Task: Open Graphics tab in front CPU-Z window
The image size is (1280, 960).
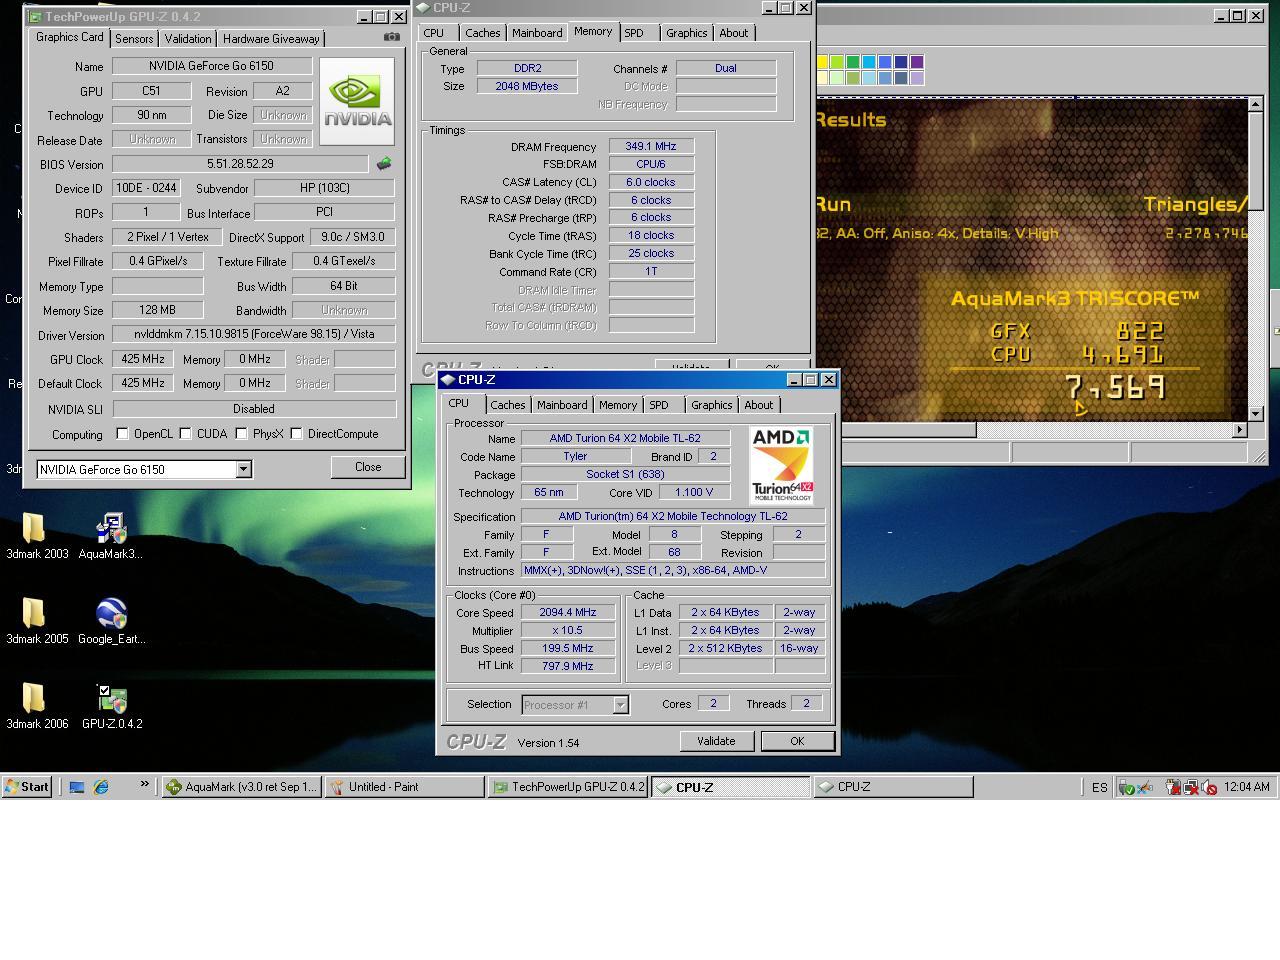Action: click(711, 405)
